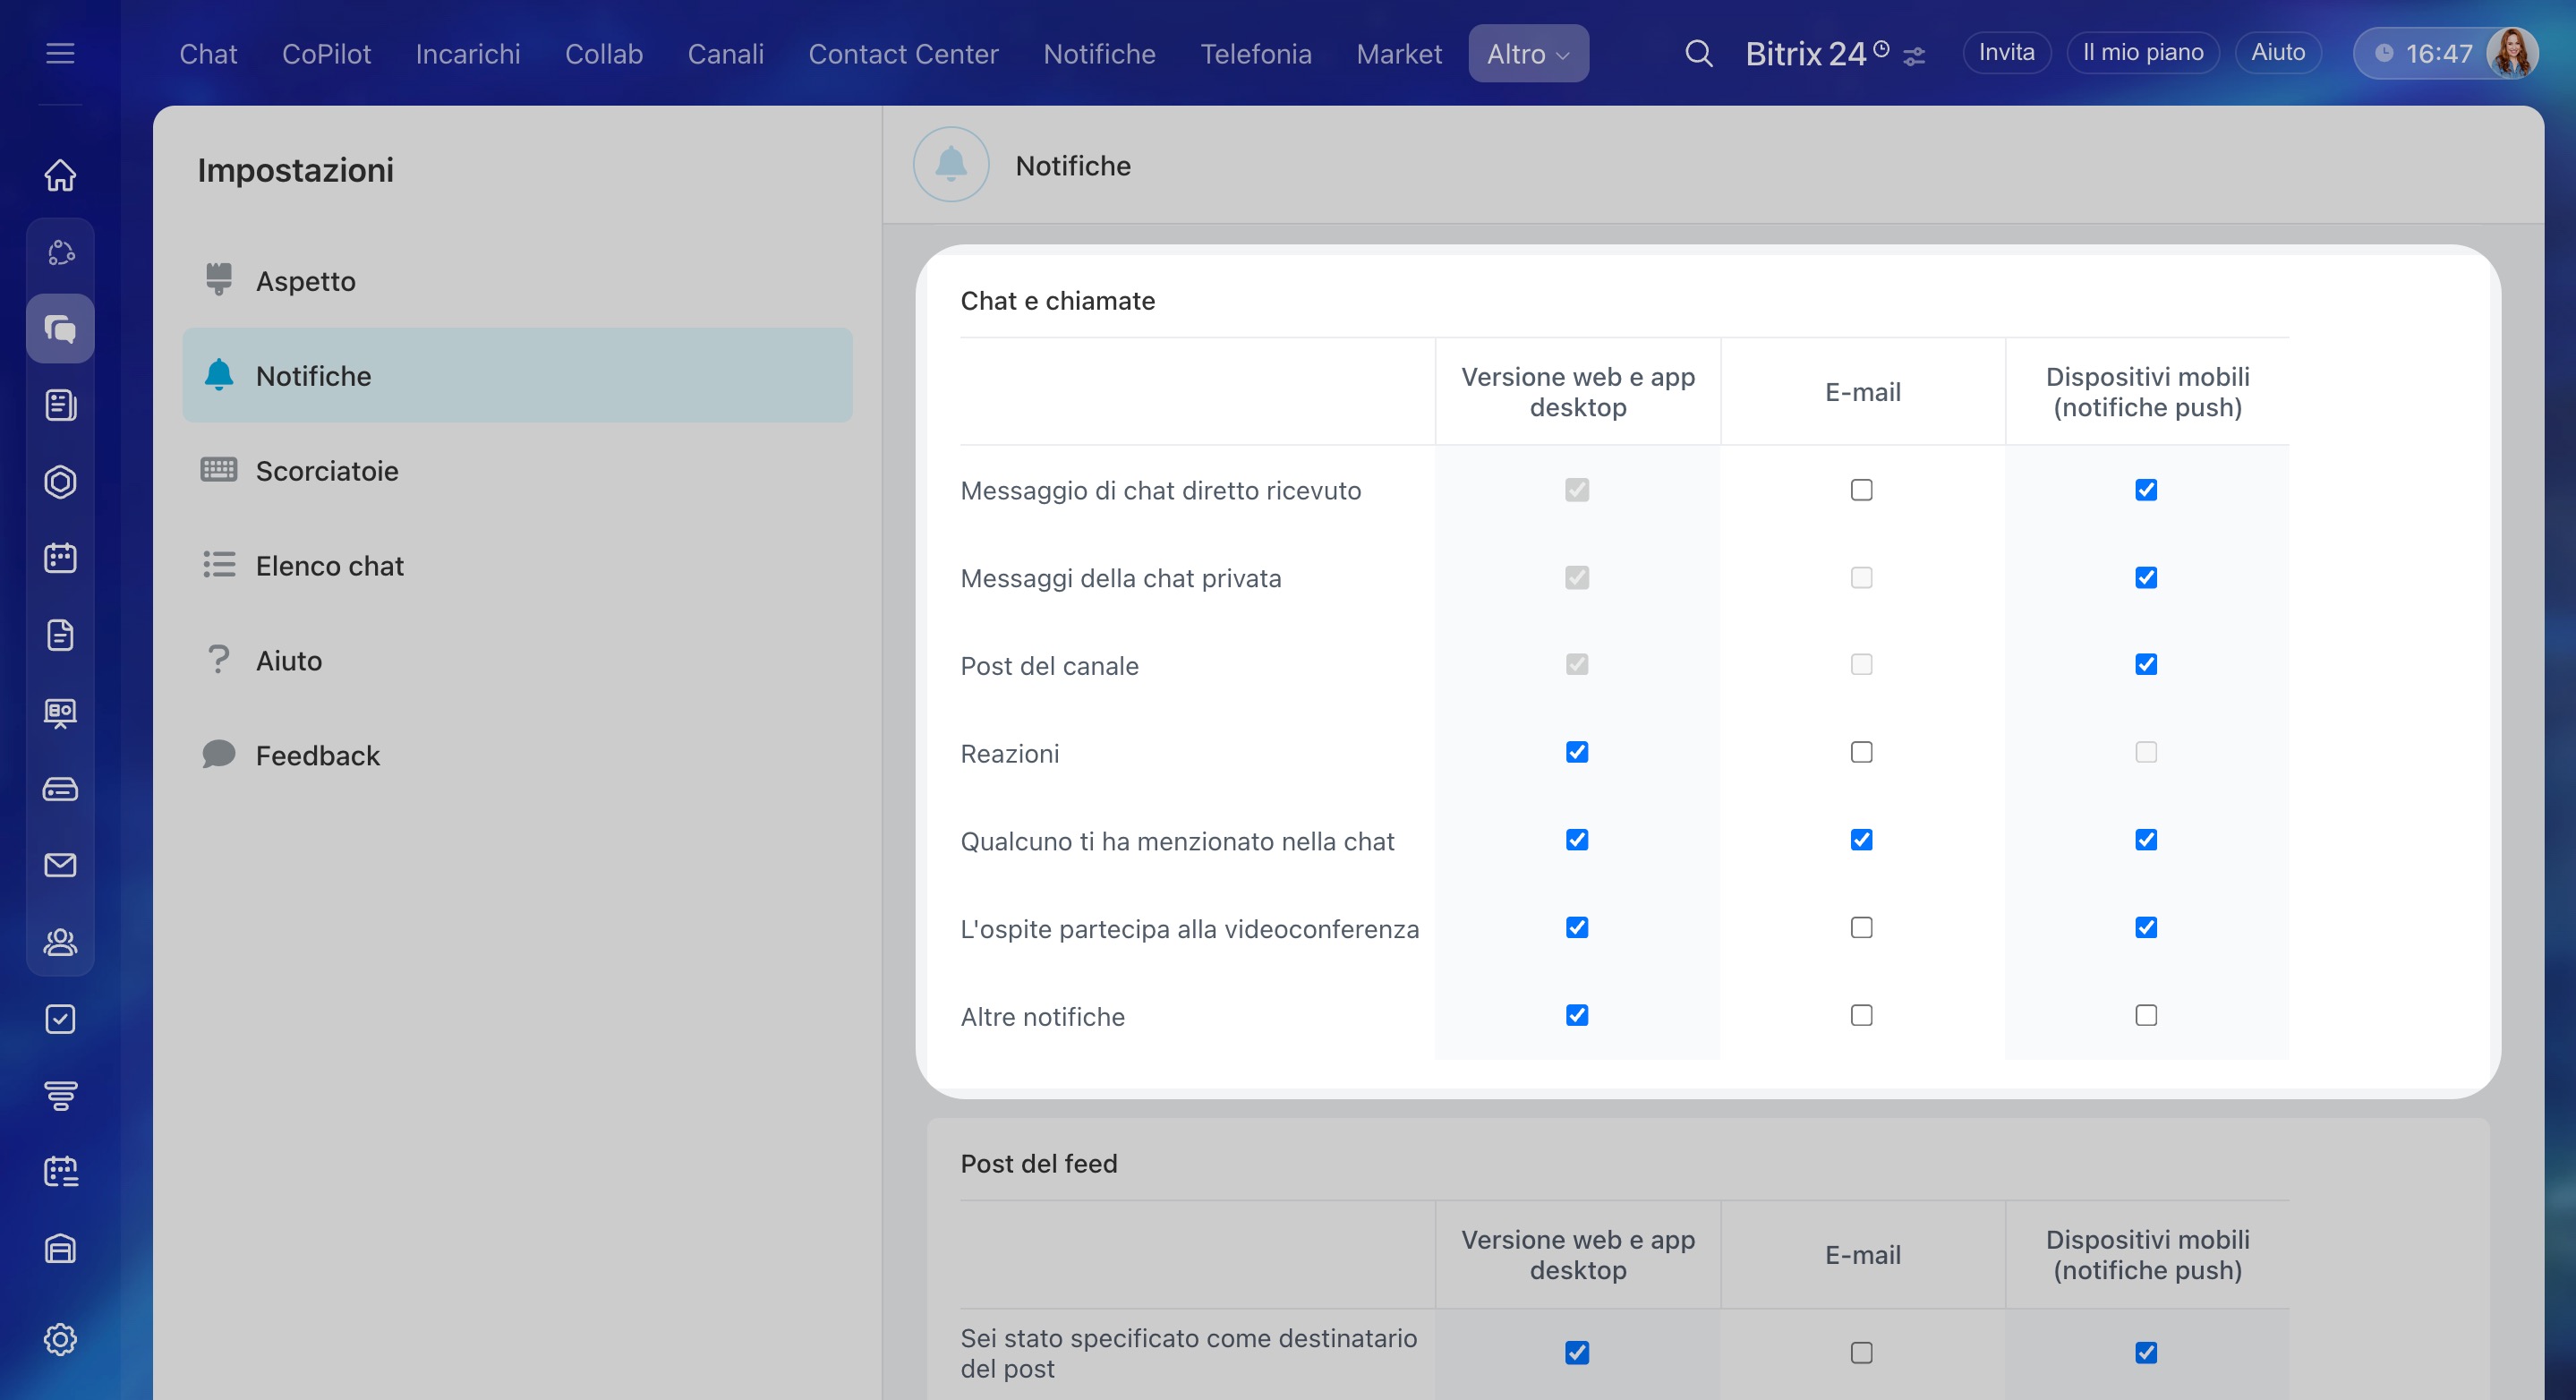Click the user profile avatar photo
Viewport: 2576px width, 1400px height.
[x=2511, y=53]
